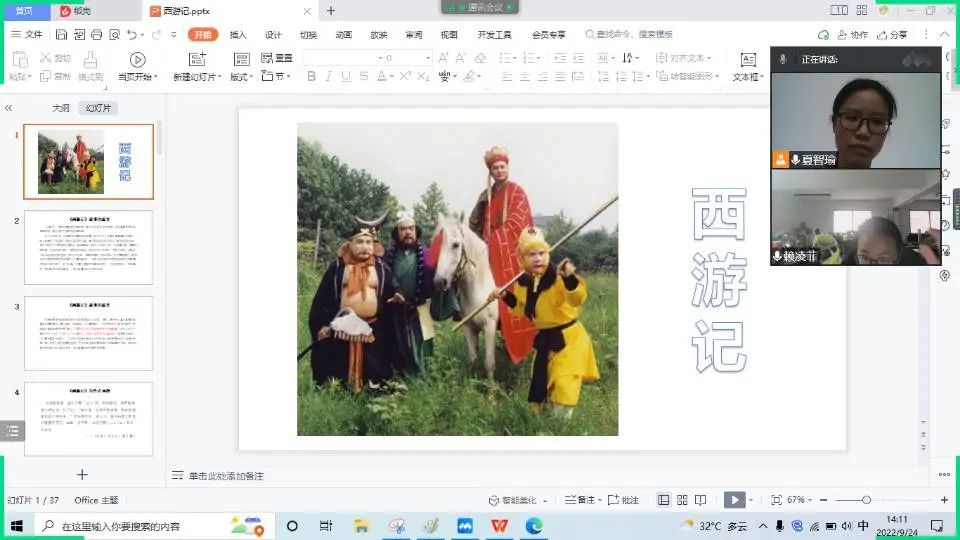The image size is (960, 540).
Task: Open Task View in the taskbar
Action: coord(326,526)
